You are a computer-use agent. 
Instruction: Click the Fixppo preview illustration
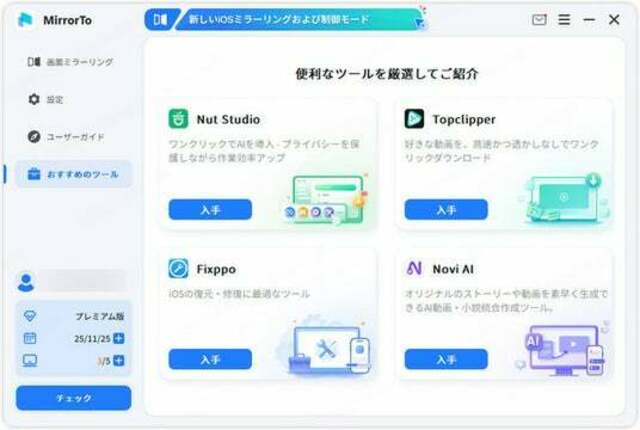(327, 348)
